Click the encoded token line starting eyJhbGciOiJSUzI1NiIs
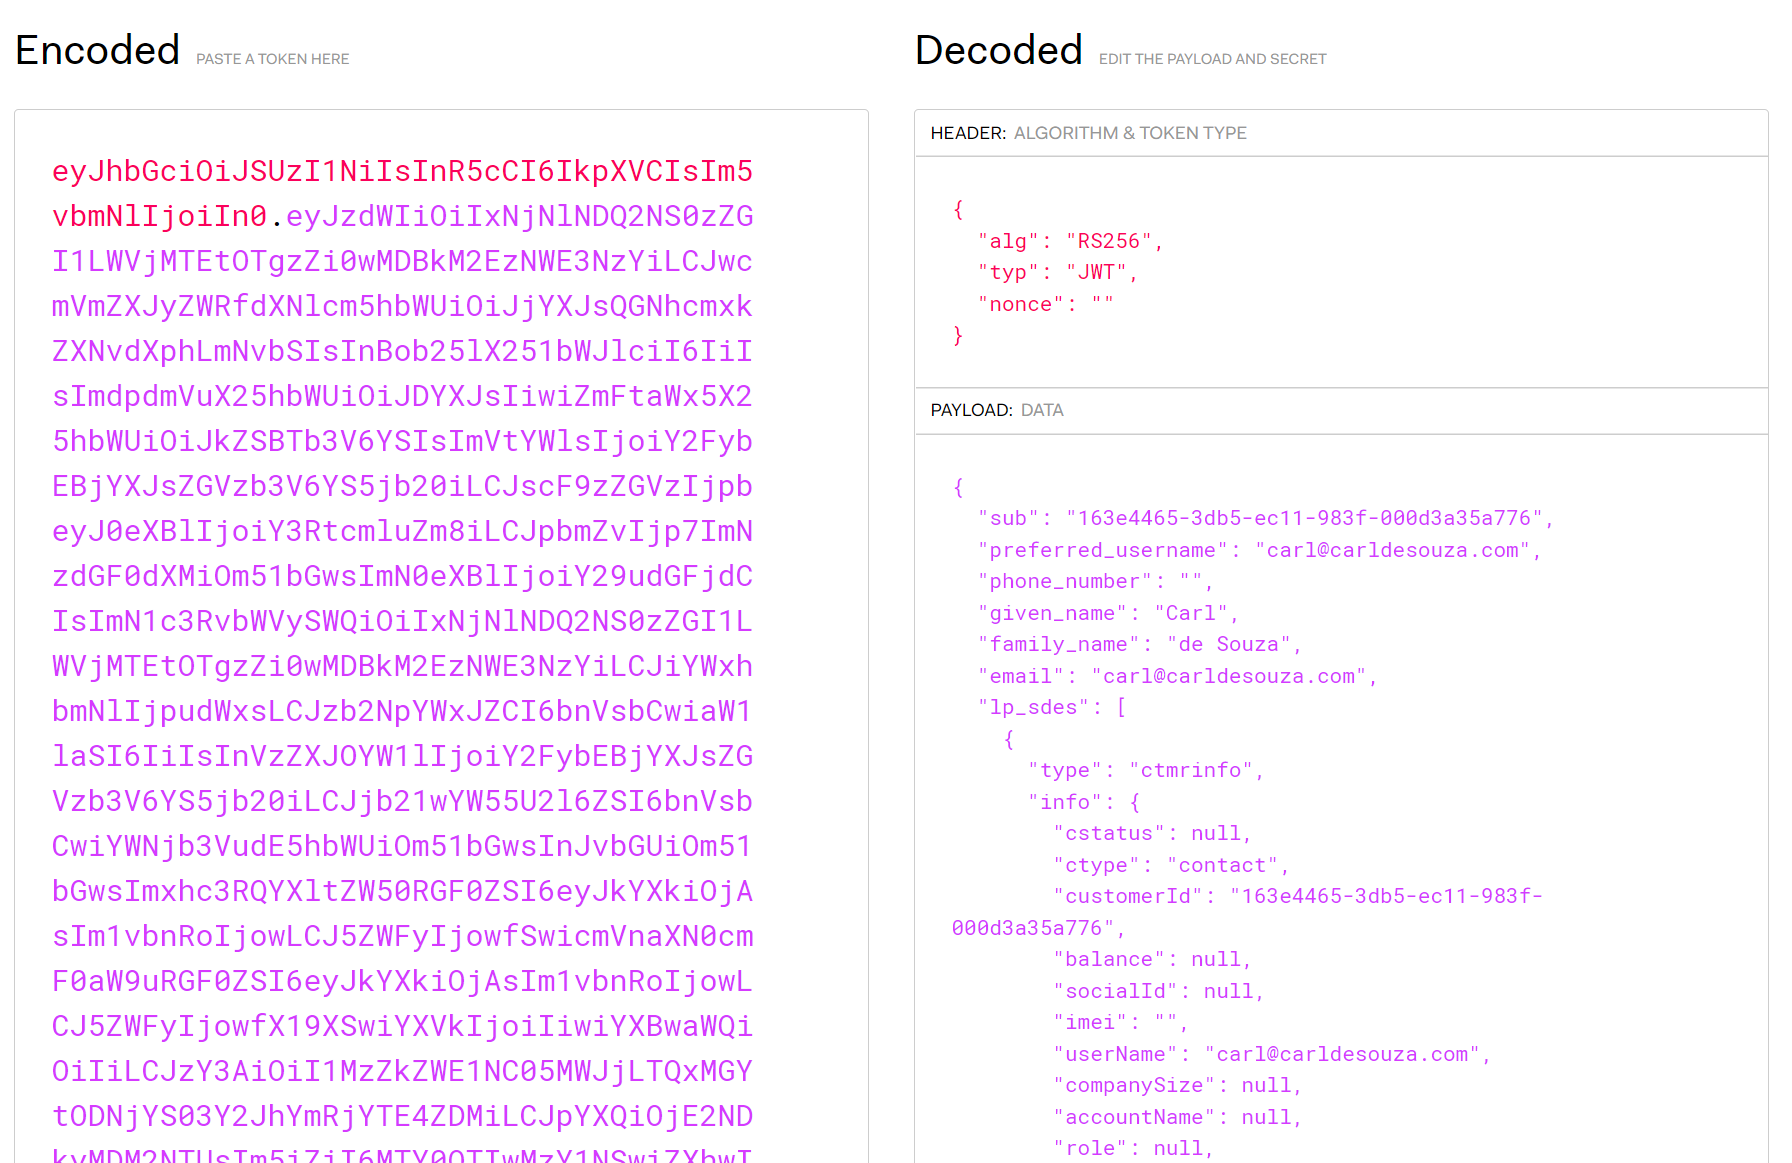1792x1163 pixels. tap(402, 171)
